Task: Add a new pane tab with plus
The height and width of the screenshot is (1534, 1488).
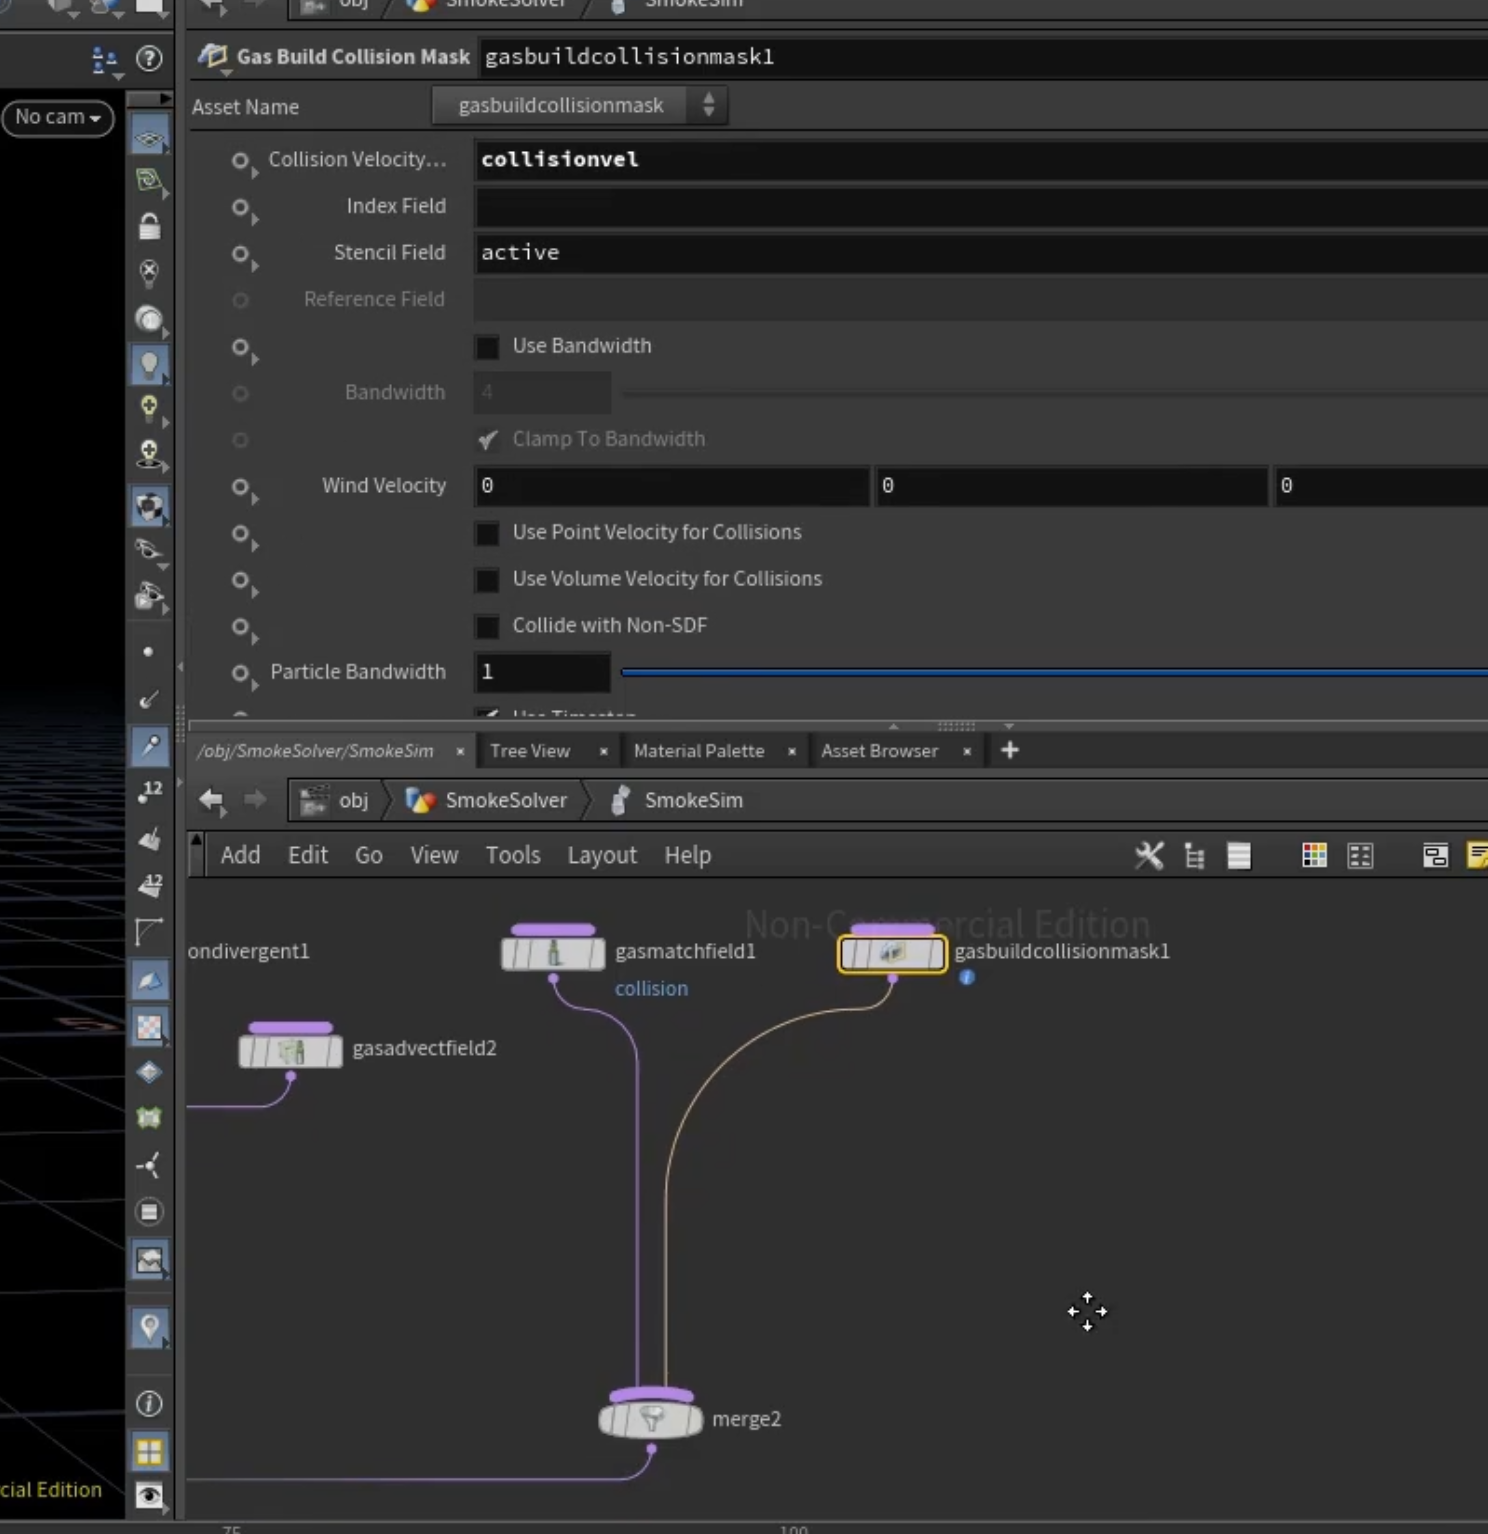Action: point(1010,750)
